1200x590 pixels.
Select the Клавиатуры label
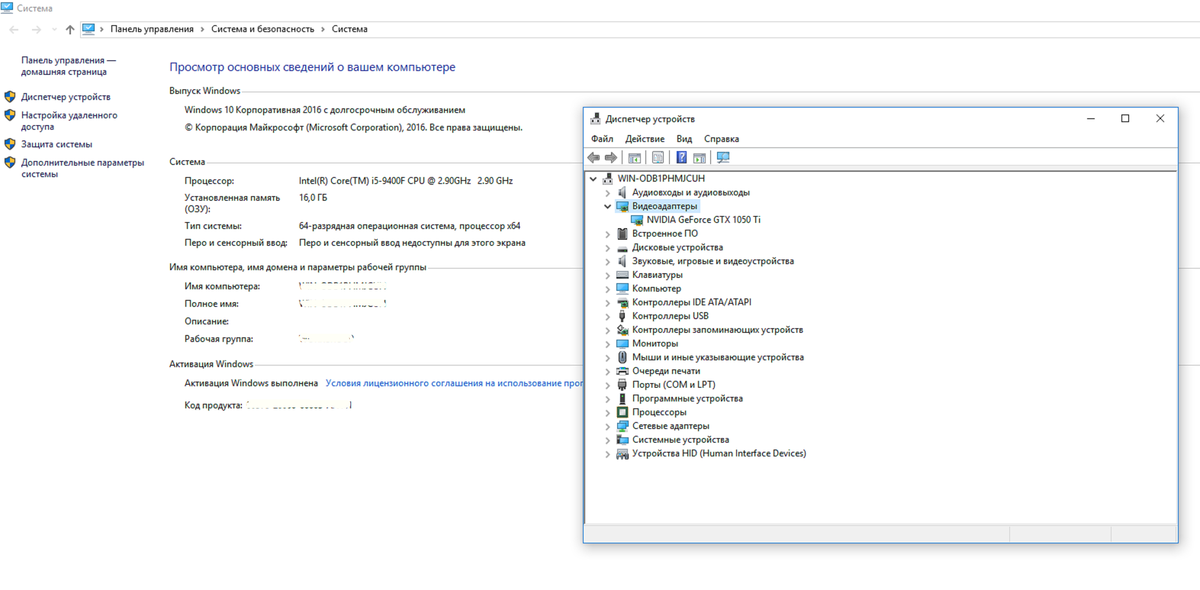pos(657,274)
